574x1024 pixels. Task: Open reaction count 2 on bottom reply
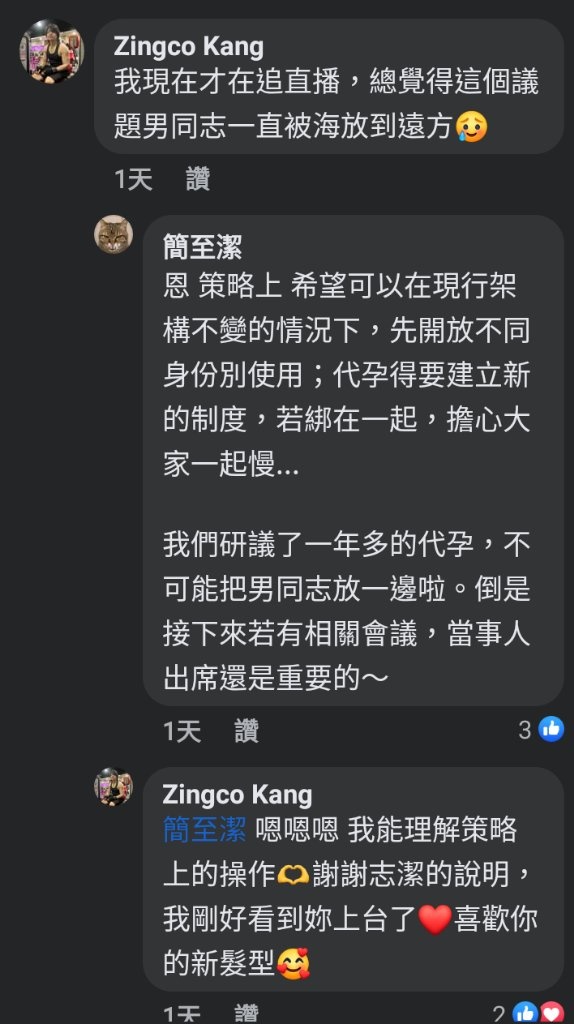(x=500, y=1014)
